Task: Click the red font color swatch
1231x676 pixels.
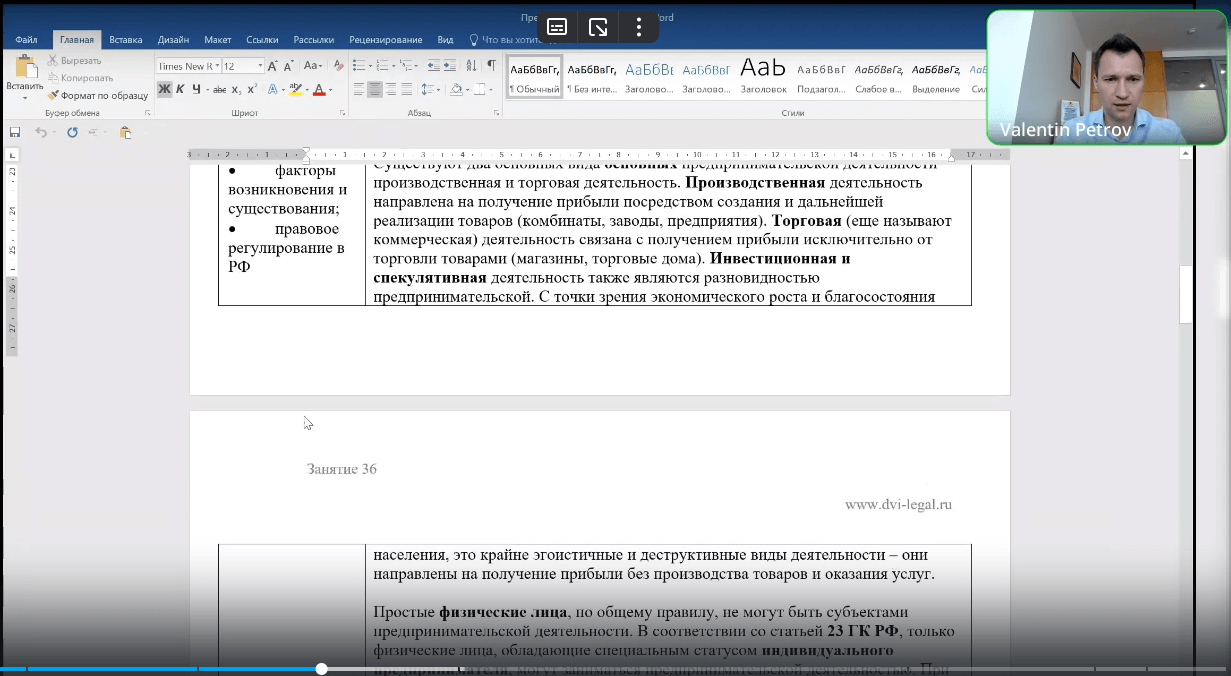Action: (x=319, y=95)
